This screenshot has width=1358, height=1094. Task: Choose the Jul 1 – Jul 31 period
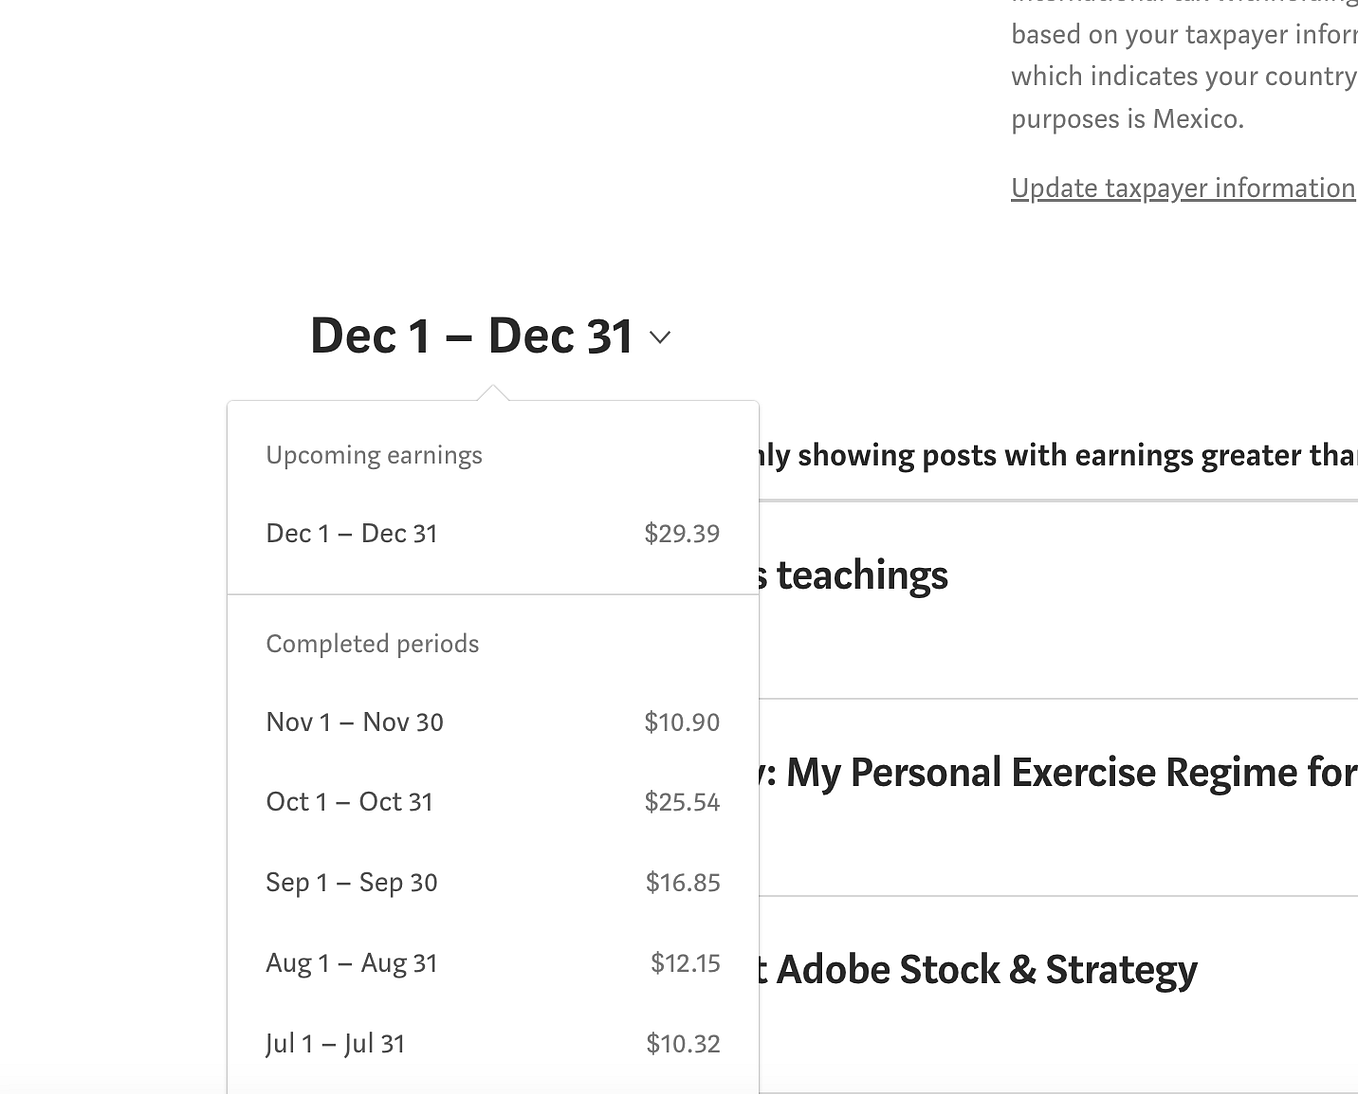336,1044
